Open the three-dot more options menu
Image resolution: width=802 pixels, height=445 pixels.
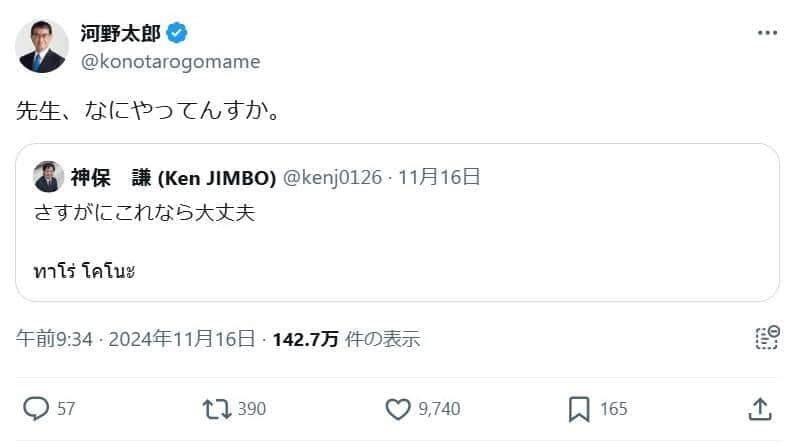pos(767,33)
